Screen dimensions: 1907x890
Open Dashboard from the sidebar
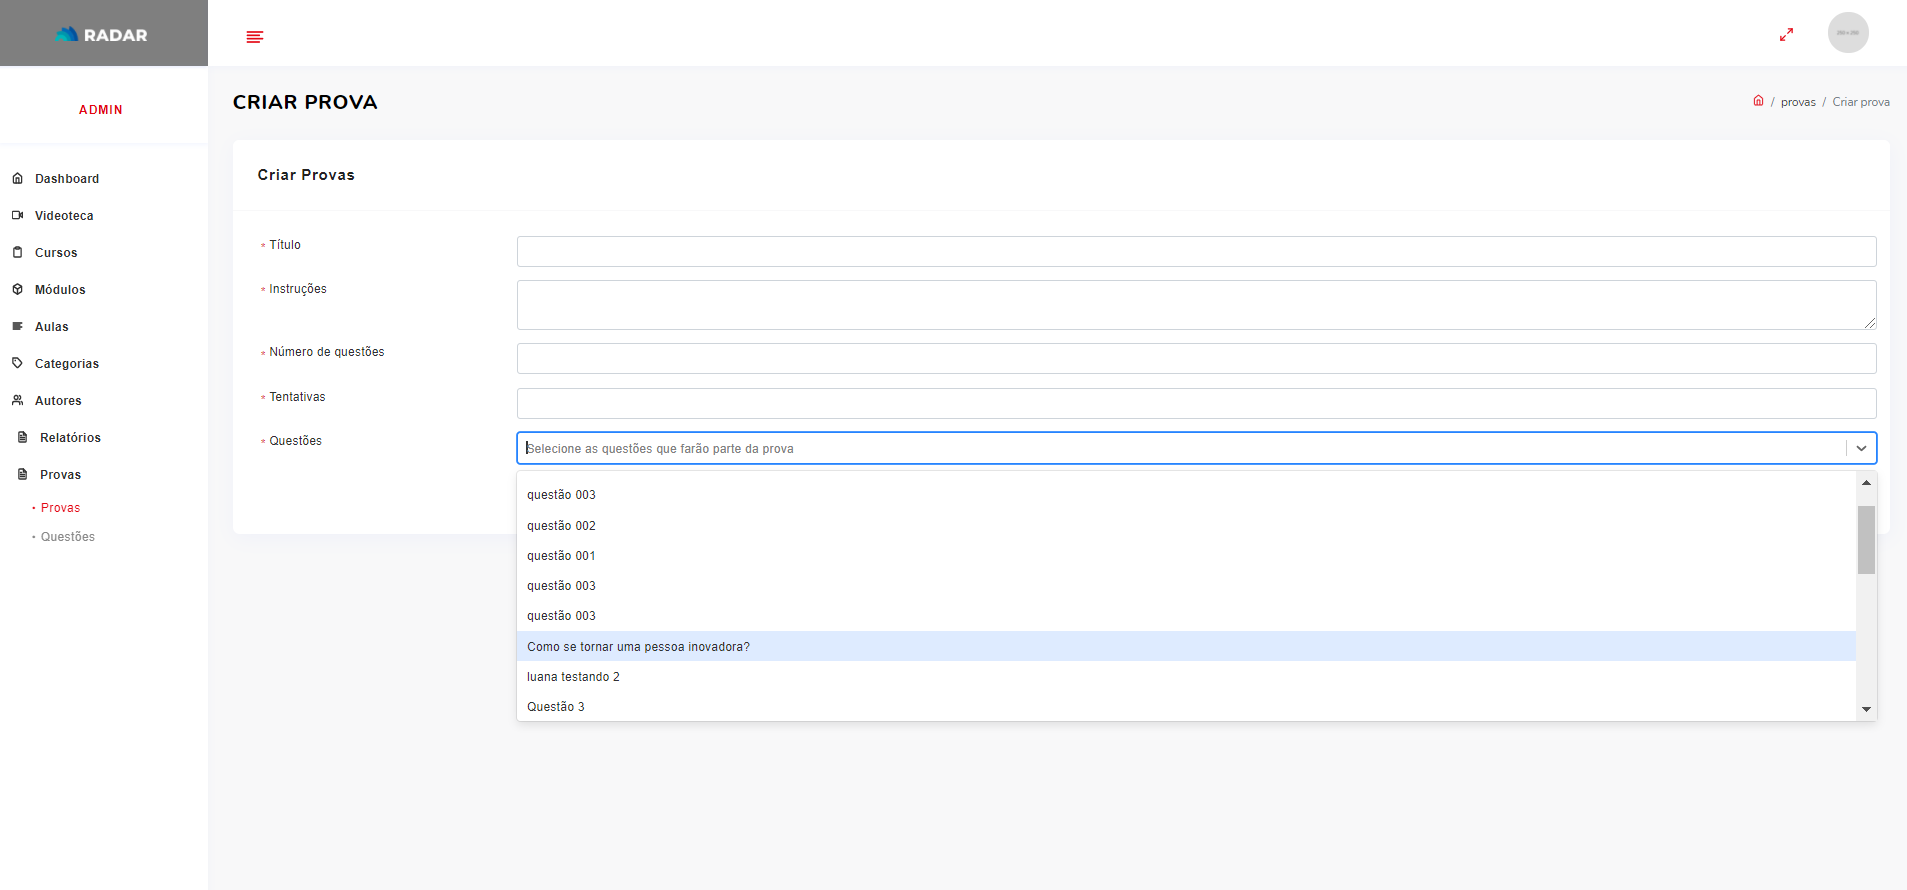click(x=66, y=179)
